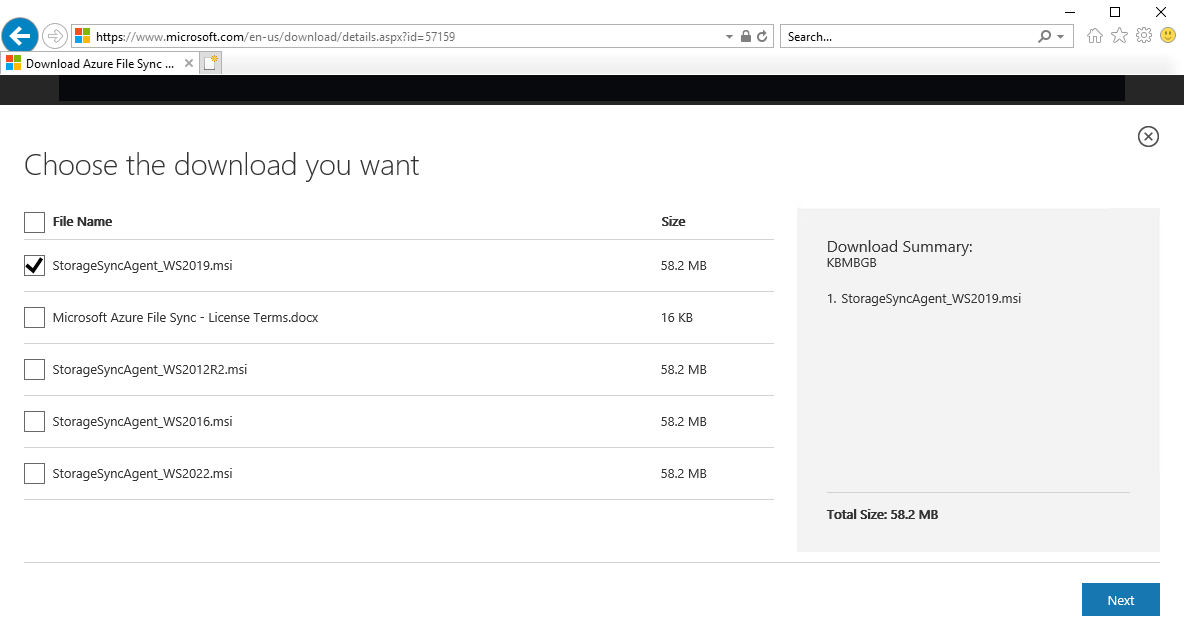Open the address bar autocomplete dropdown

[728, 35]
